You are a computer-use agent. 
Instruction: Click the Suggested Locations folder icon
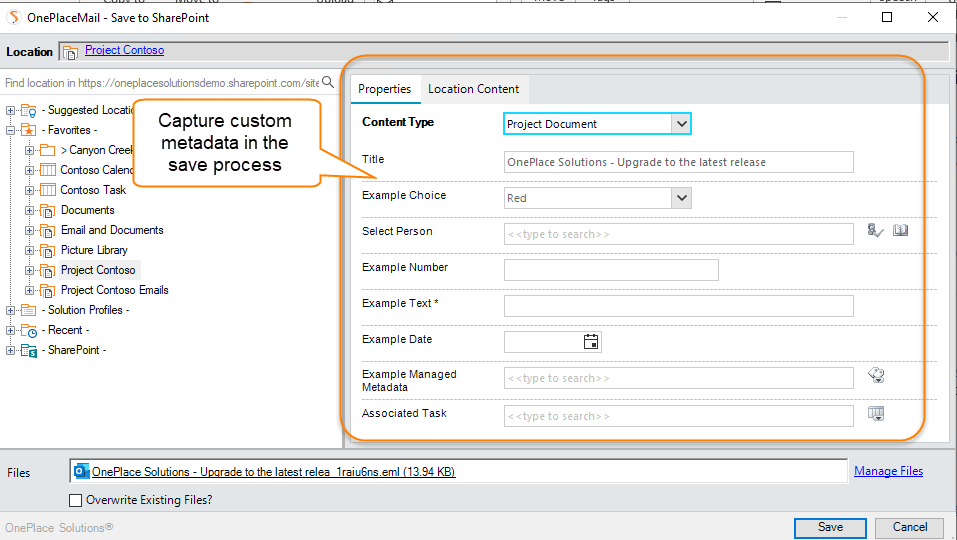29,110
